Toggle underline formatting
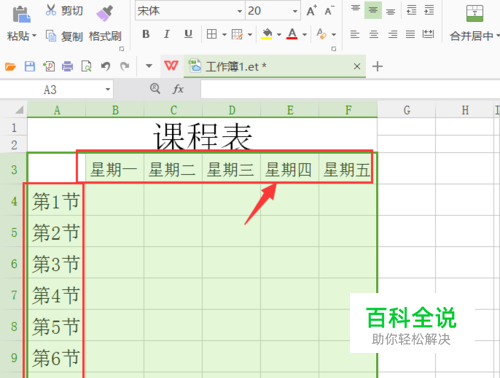Viewport: 500px width, 378px height. (188, 34)
